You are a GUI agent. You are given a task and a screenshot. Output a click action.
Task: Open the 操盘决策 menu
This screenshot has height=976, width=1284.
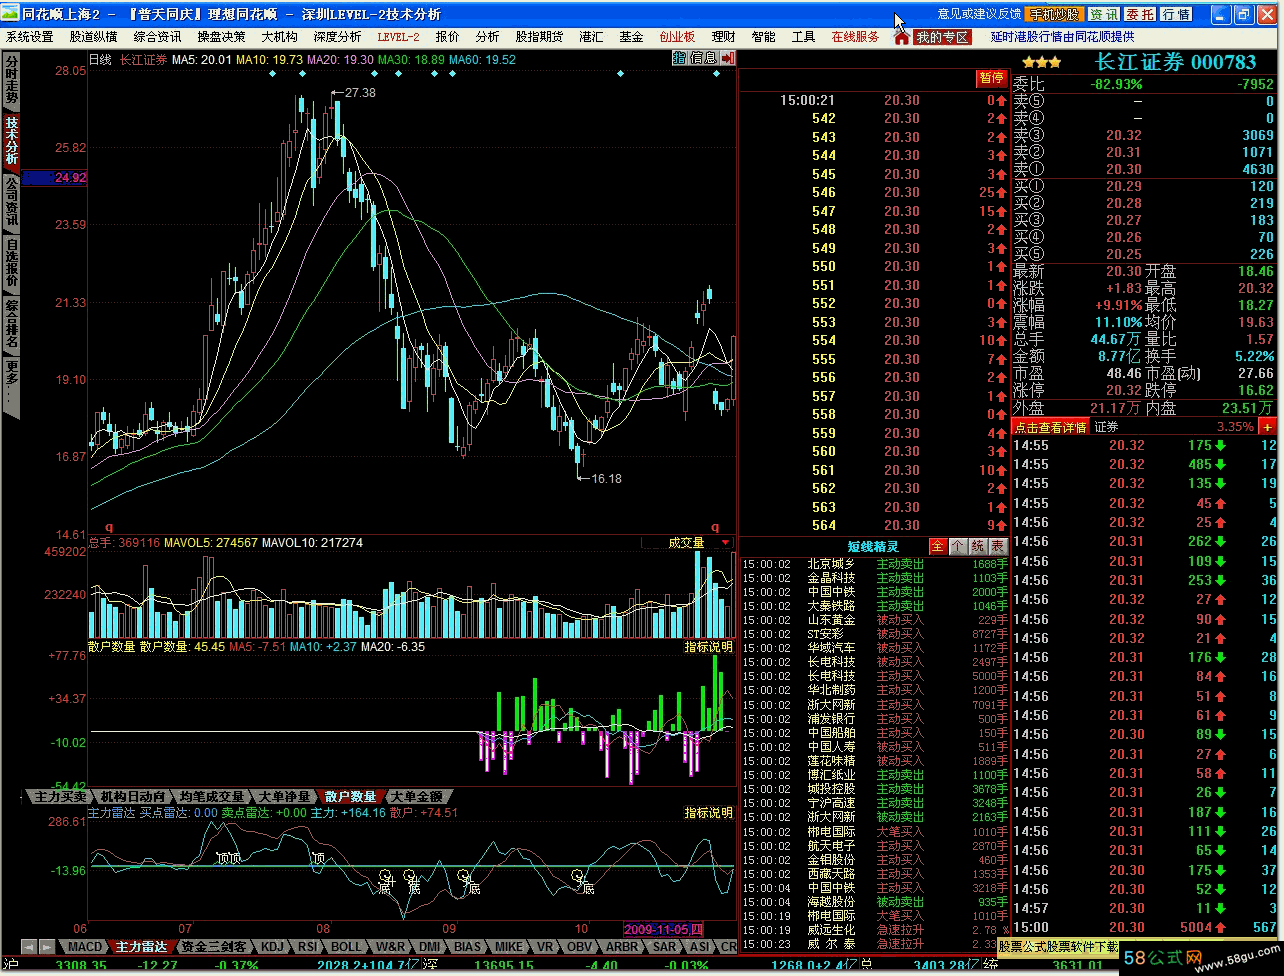221,37
